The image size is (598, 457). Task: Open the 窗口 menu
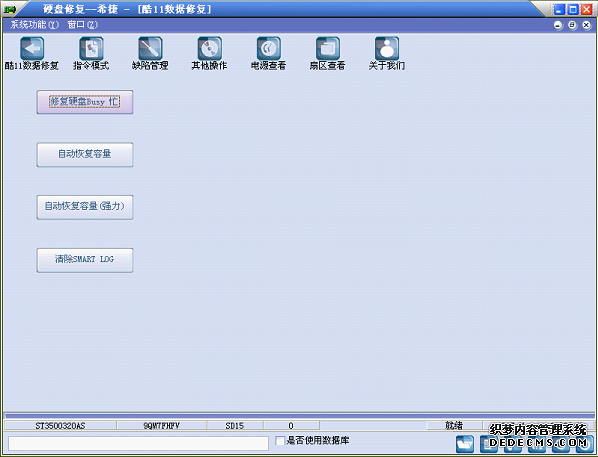point(82,25)
